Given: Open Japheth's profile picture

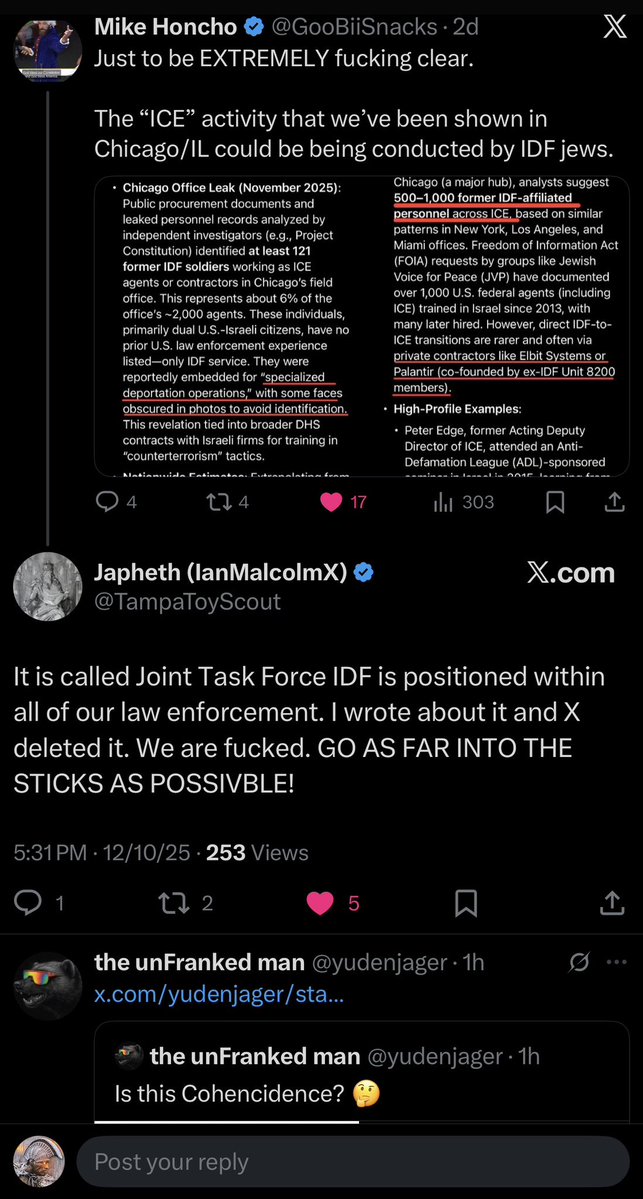Looking at the screenshot, I should (x=48, y=586).
